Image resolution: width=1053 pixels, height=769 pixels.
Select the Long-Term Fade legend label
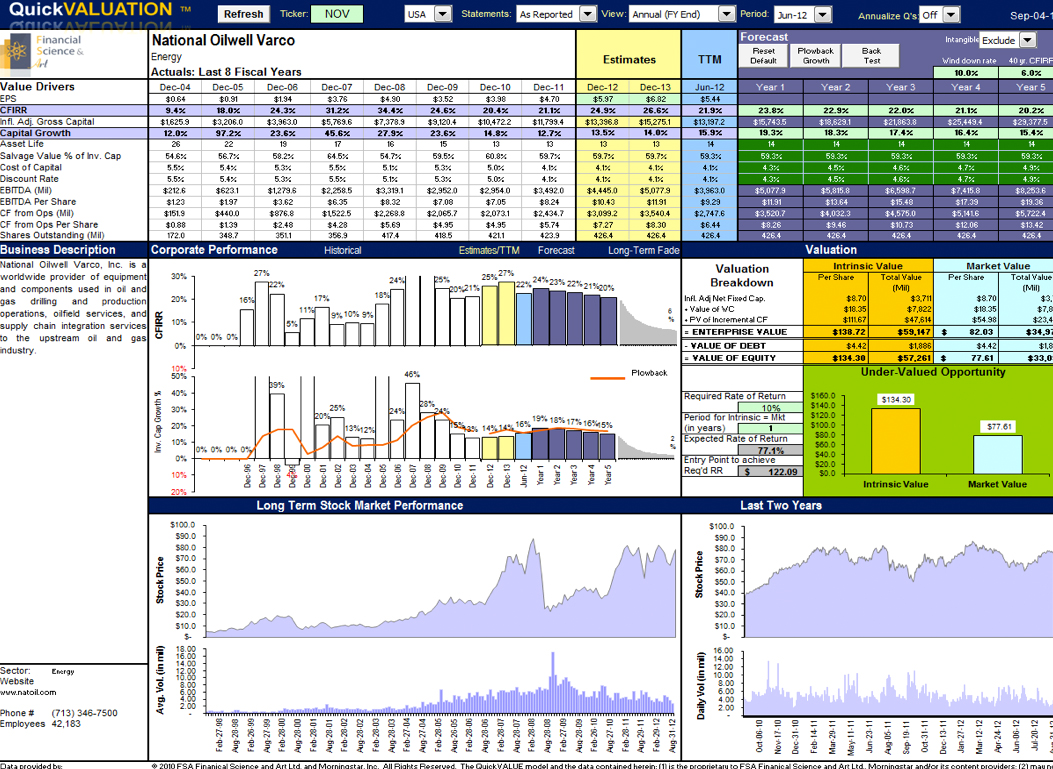click(x=643, y=251)
